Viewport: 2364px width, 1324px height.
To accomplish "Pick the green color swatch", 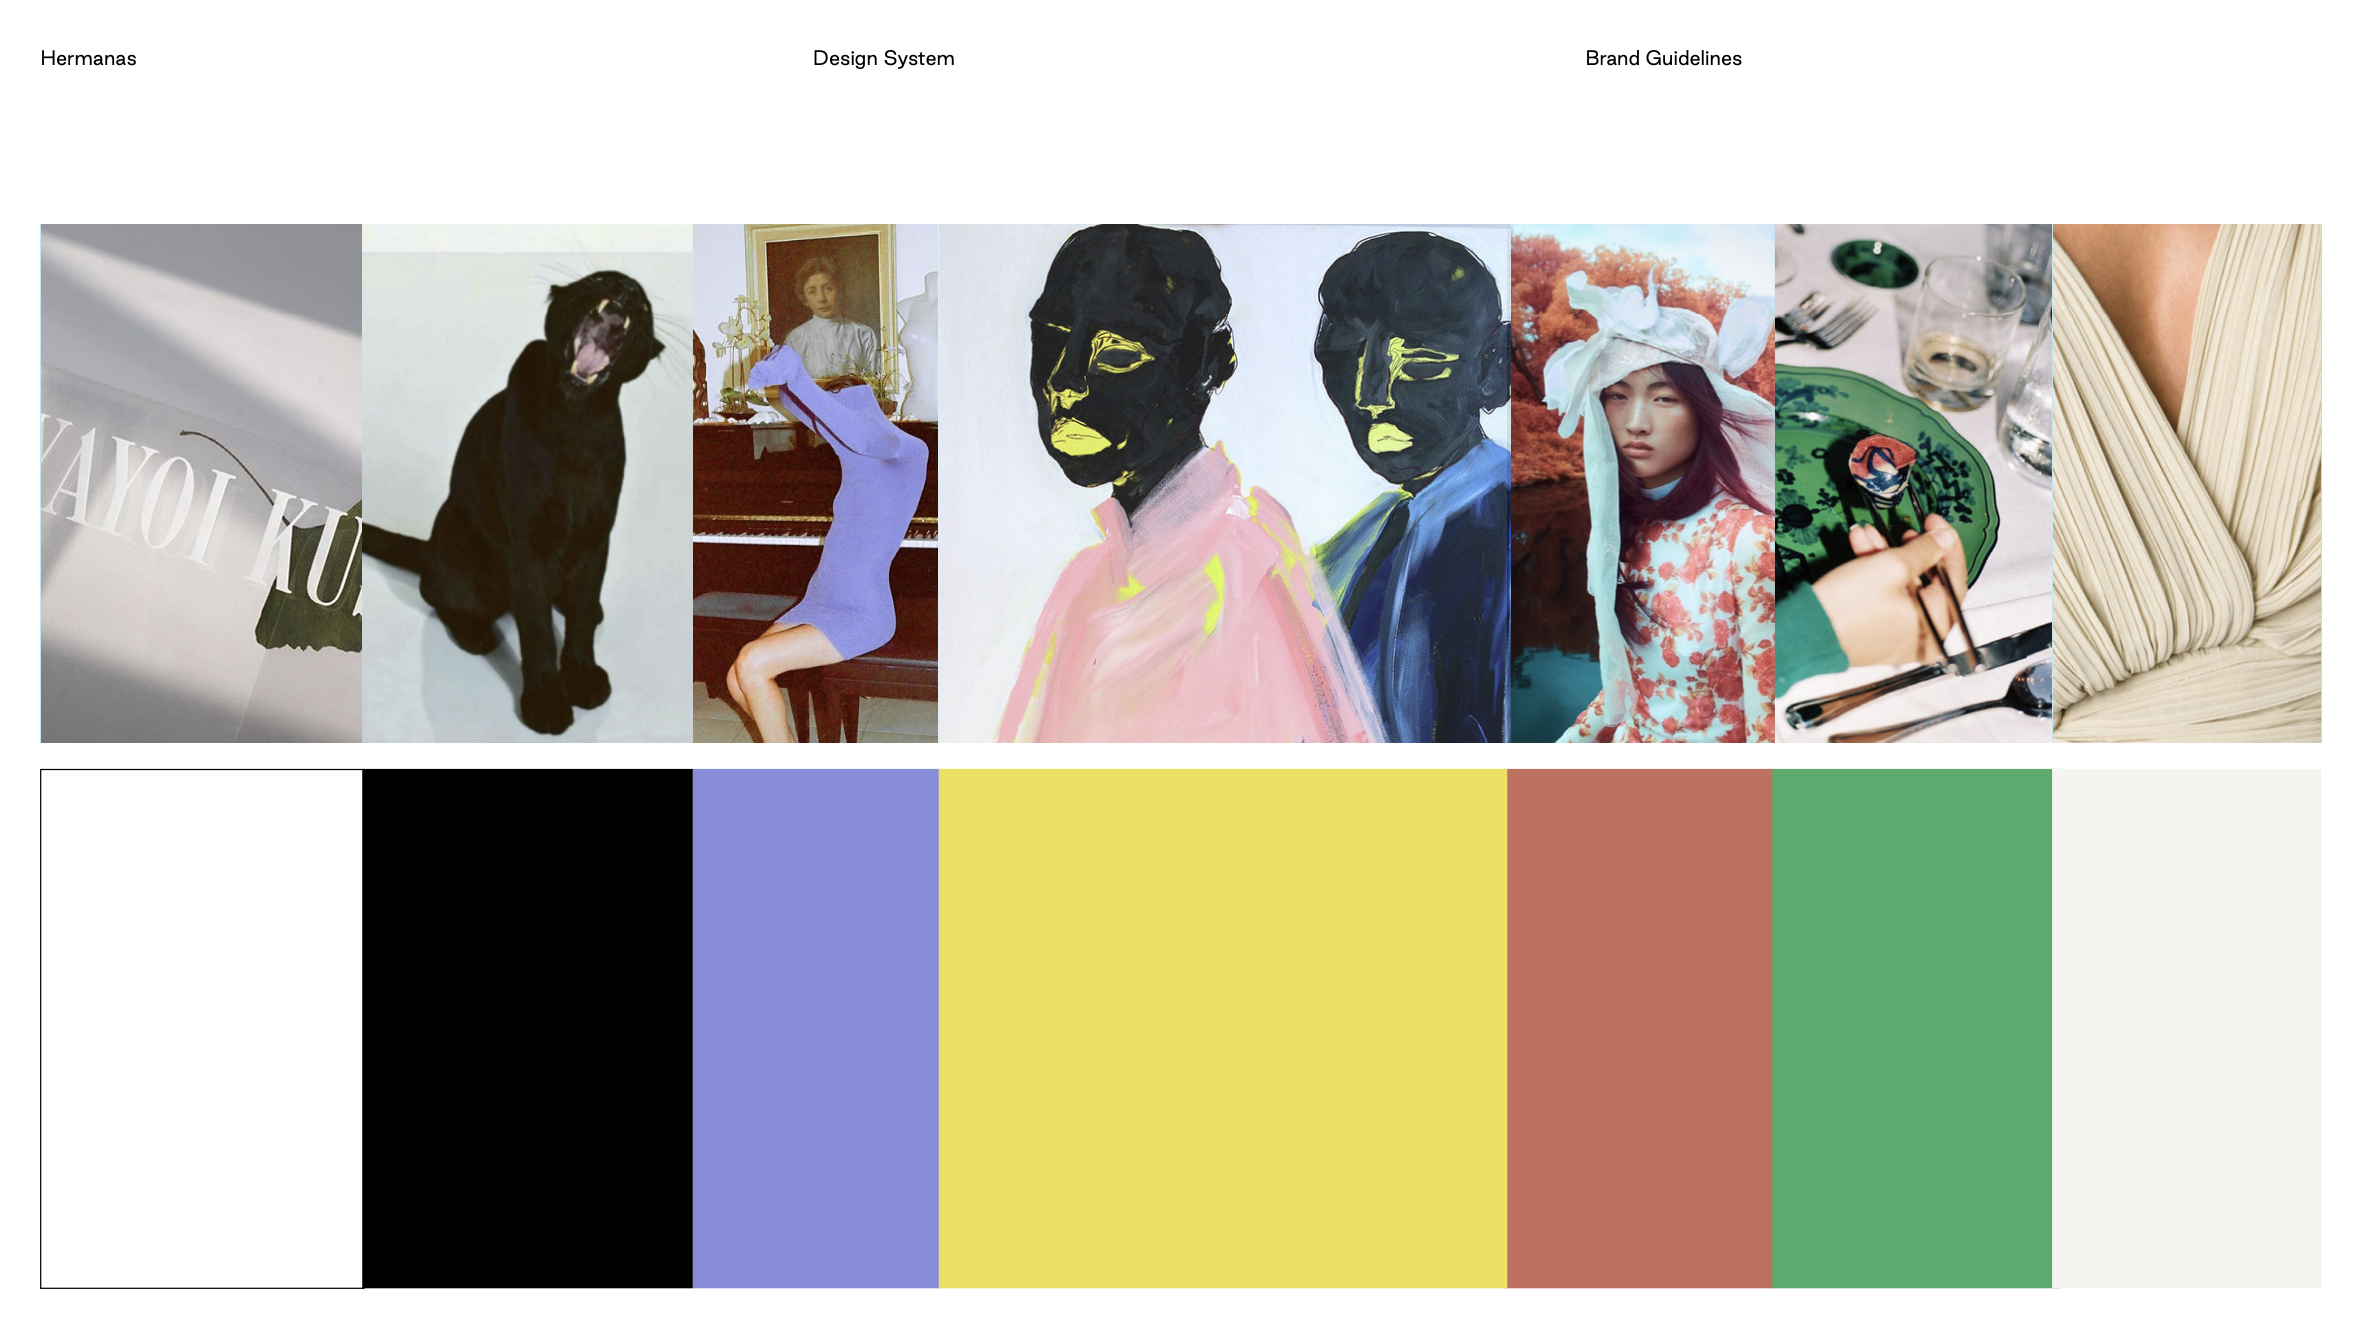I will pos(1911,1028).
